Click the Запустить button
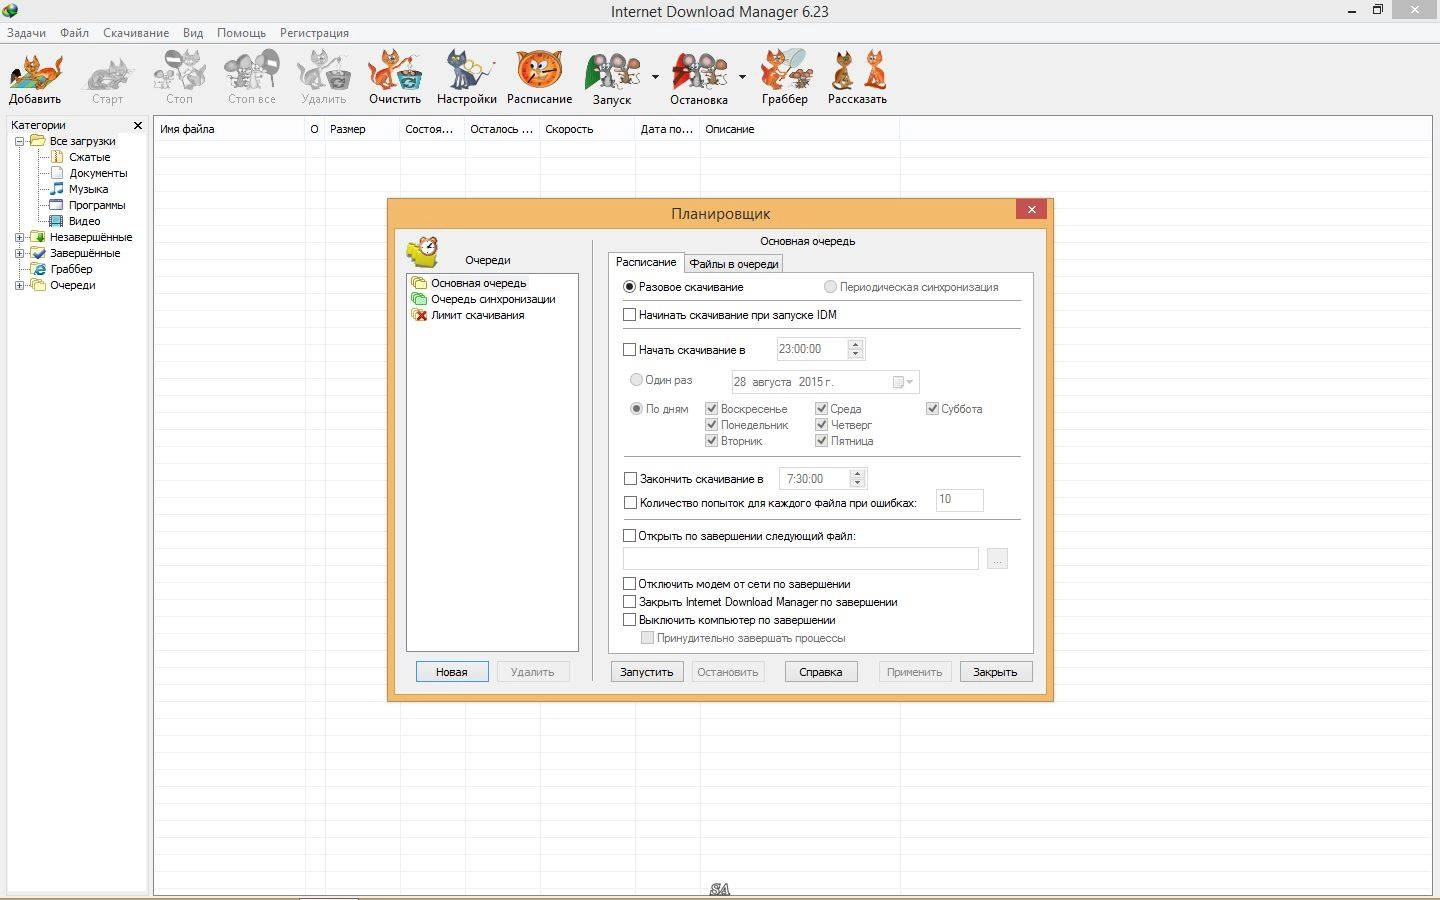Viewport: 1440px width, 900px height. 647,672
